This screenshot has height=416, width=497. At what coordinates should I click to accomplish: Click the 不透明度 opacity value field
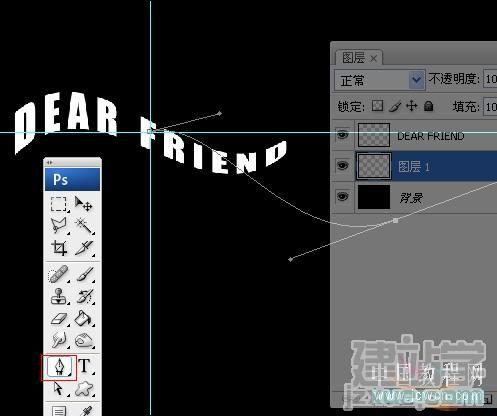click(490, 79)
